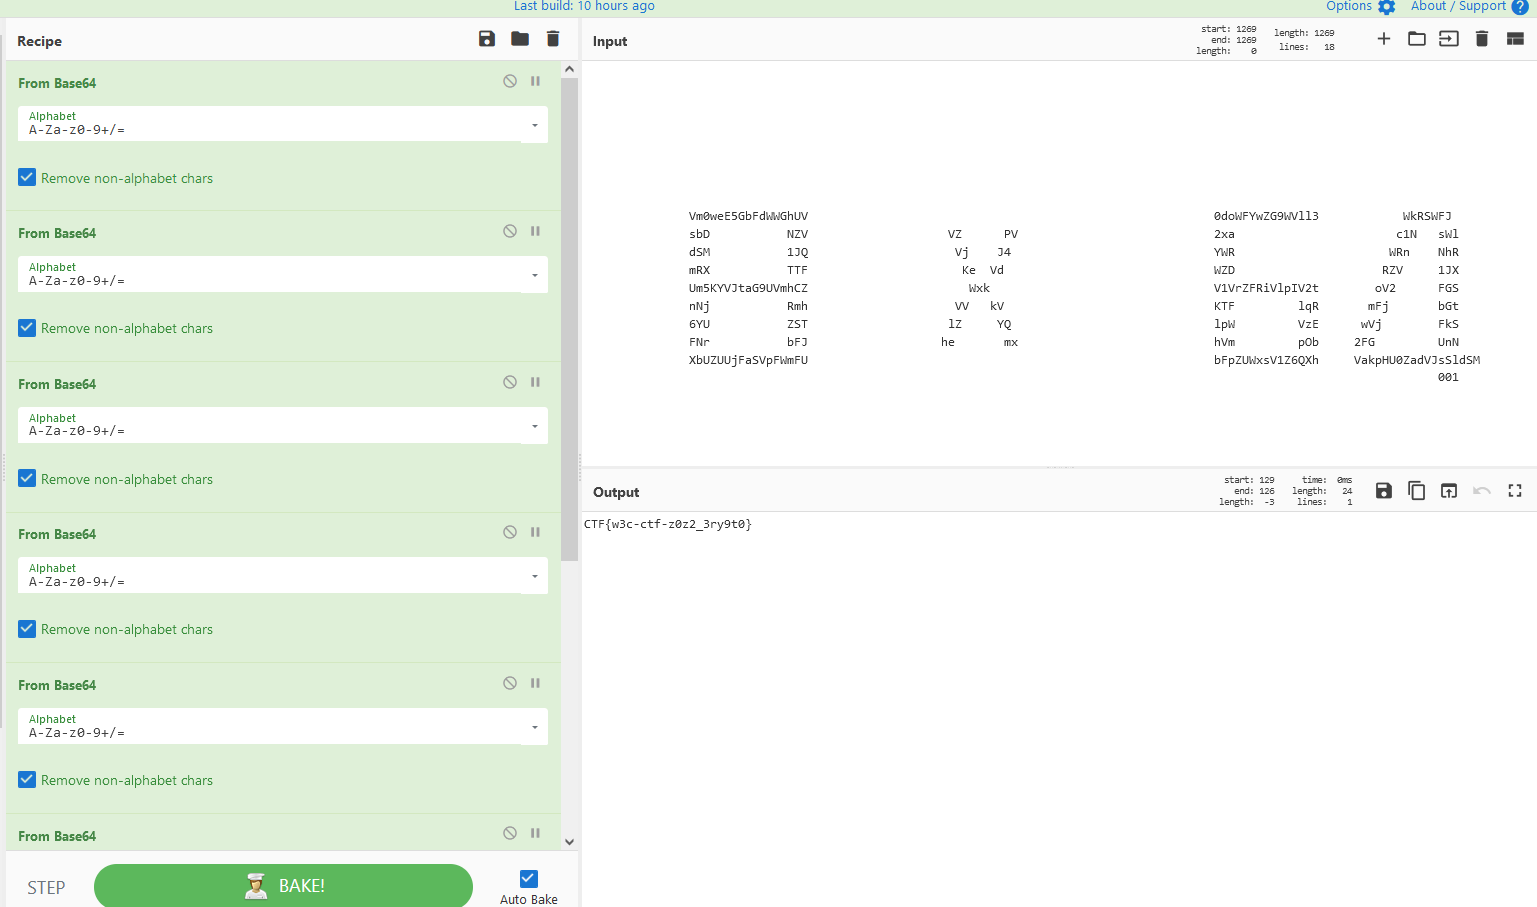Replace the input with the output
The height and width of the screenshot is (907, 1537).
(1449, 490)
